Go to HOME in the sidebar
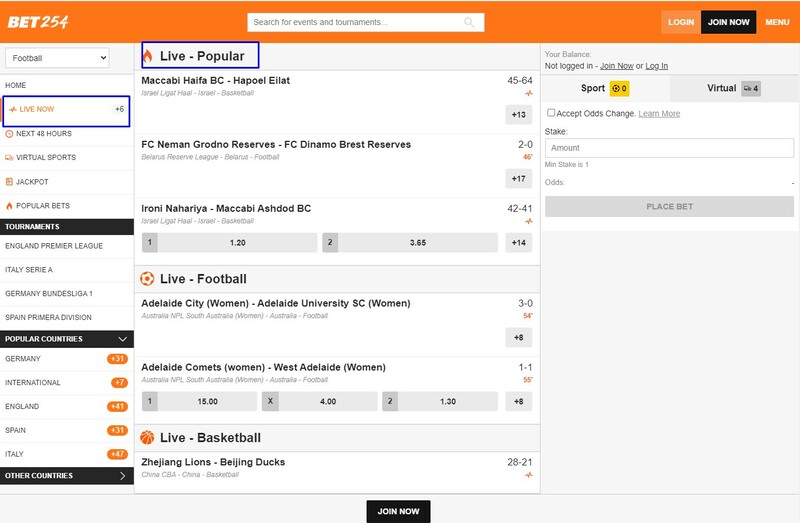 point(67,85)
